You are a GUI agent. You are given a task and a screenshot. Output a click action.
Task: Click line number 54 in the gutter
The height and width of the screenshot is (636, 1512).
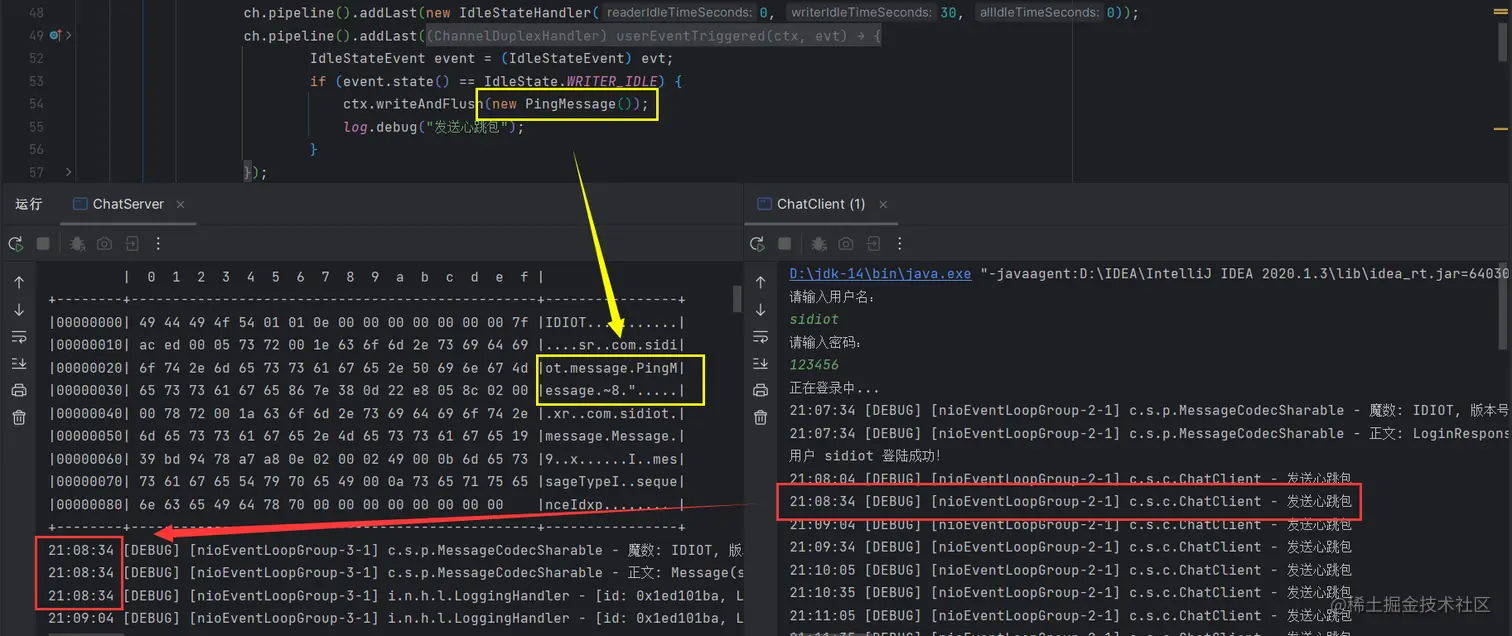tap(36, 104)
